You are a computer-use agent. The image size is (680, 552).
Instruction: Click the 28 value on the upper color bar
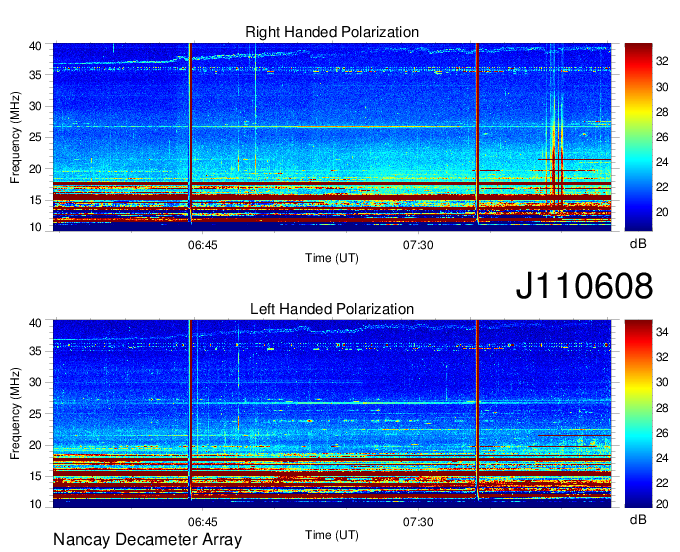[662, 112]
